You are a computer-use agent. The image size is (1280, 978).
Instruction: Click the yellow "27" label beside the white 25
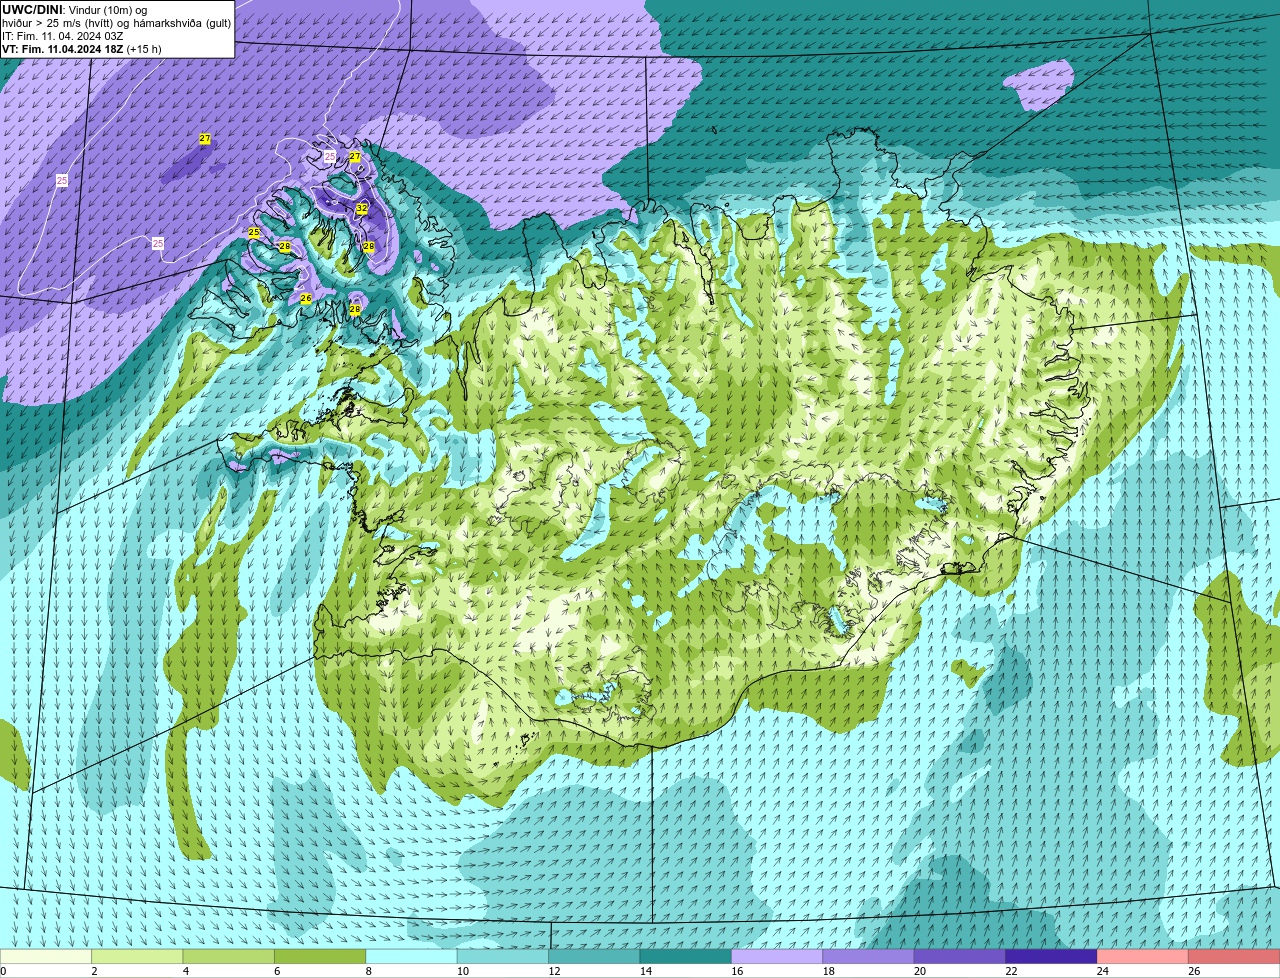click(355, 157)
